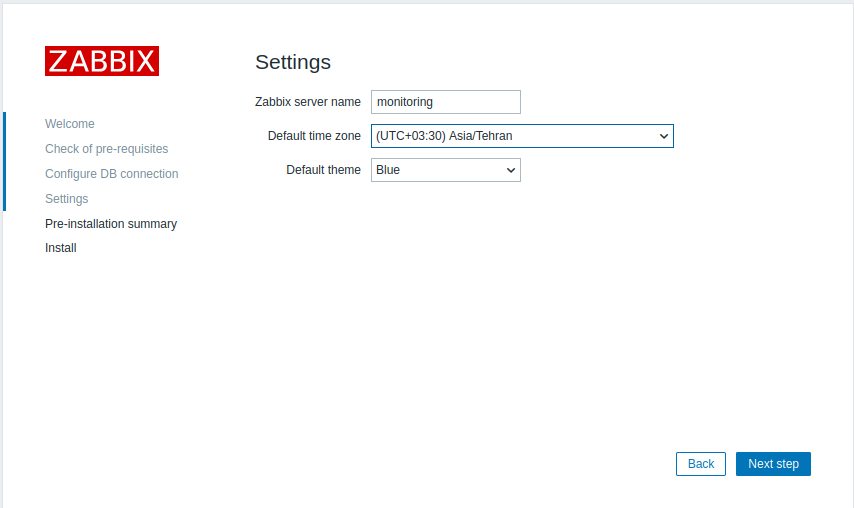Jump to Pre-installation summary step

pyautogui.click(x=111, y=224)
